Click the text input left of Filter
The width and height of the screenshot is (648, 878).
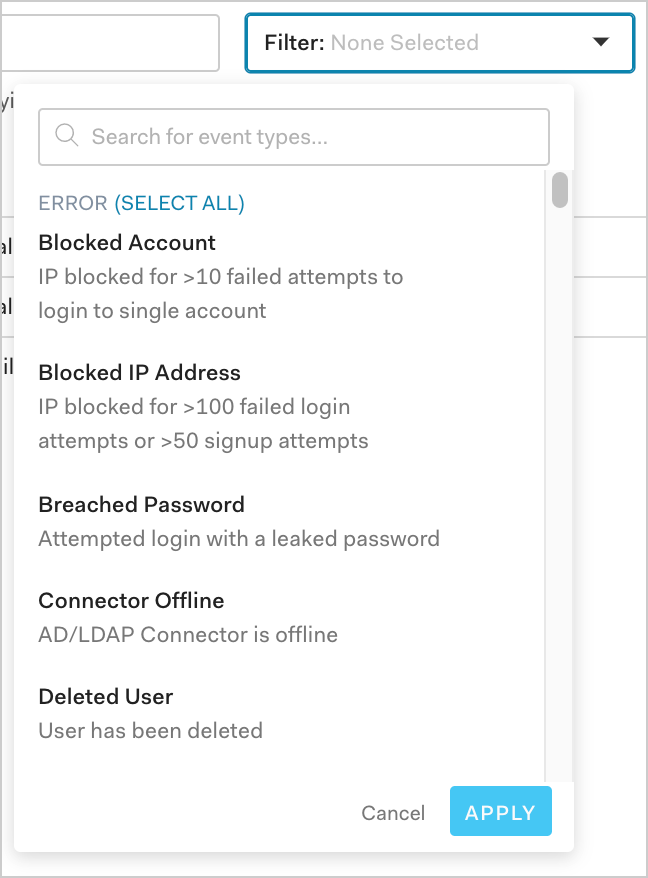point(110,43)
